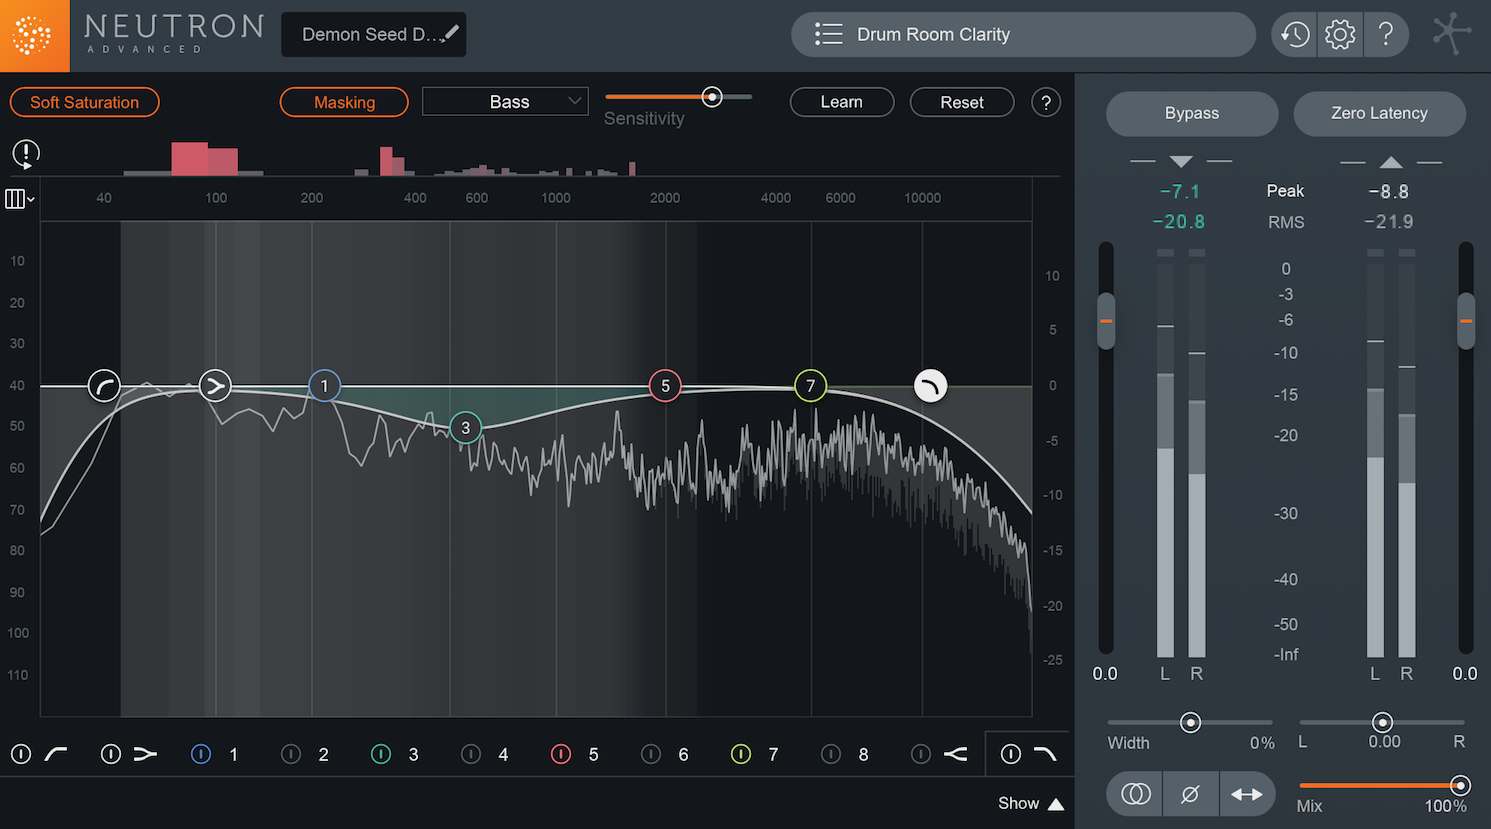Click the low shelf shape icon in band row
The width and height of the screenshot is (1491, 829).
pos(146,754)
